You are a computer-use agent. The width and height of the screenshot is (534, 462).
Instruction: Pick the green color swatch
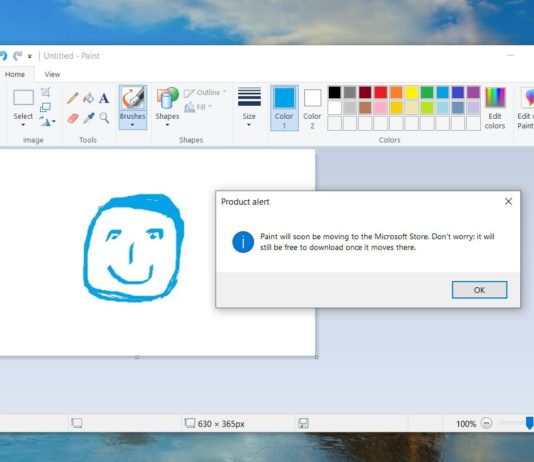point(427,92)
